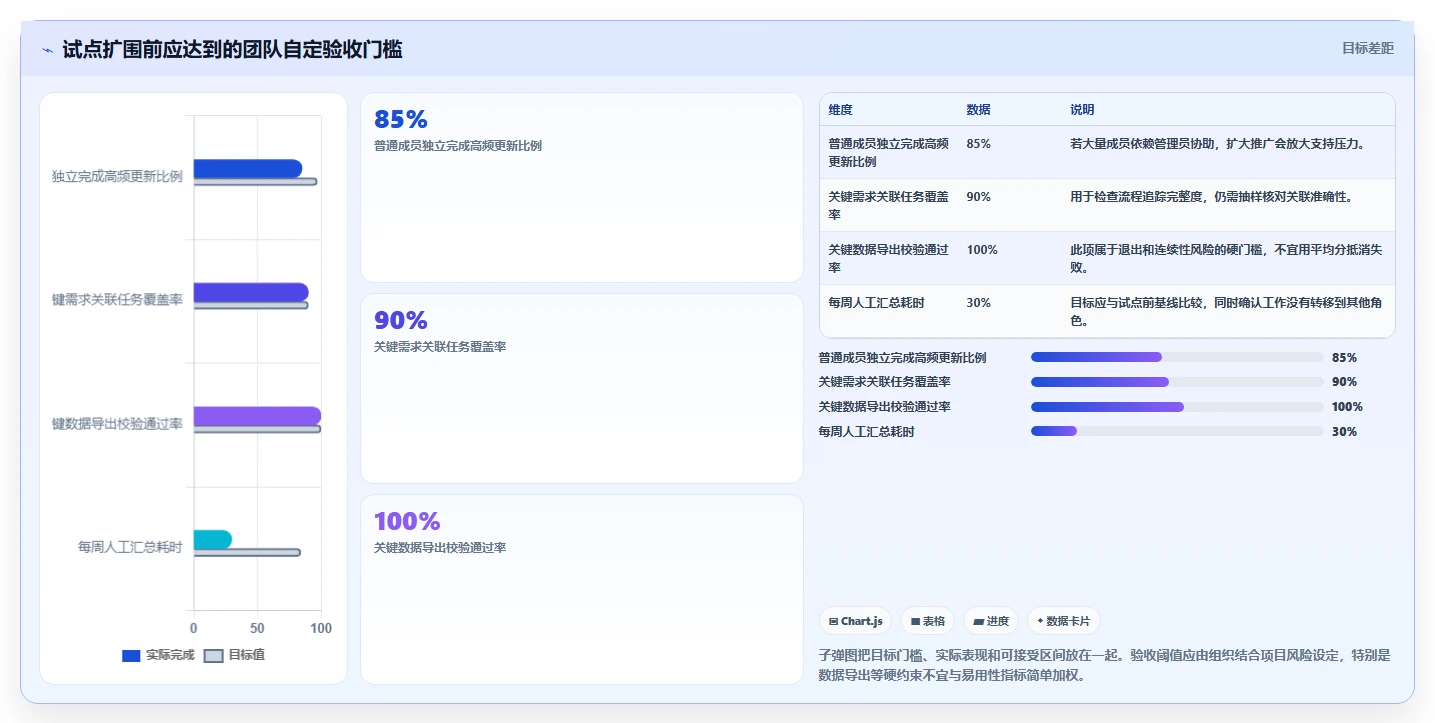
Task: Click the 说明 table column header
Action: [1082, 110]
